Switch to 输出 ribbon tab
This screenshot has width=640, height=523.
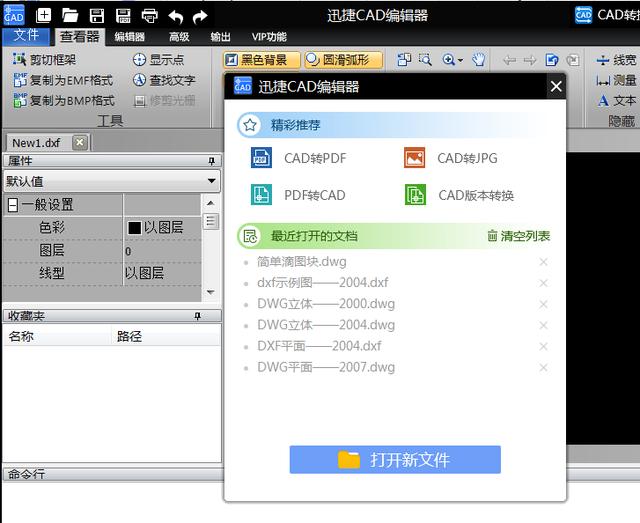click(220, 37)
